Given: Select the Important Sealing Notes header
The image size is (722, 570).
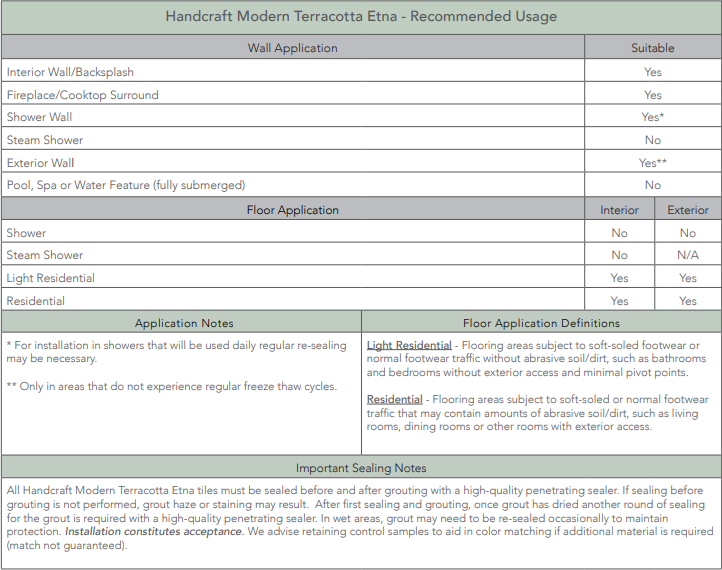Looking at the screenshot, I should tap(361, 468).
